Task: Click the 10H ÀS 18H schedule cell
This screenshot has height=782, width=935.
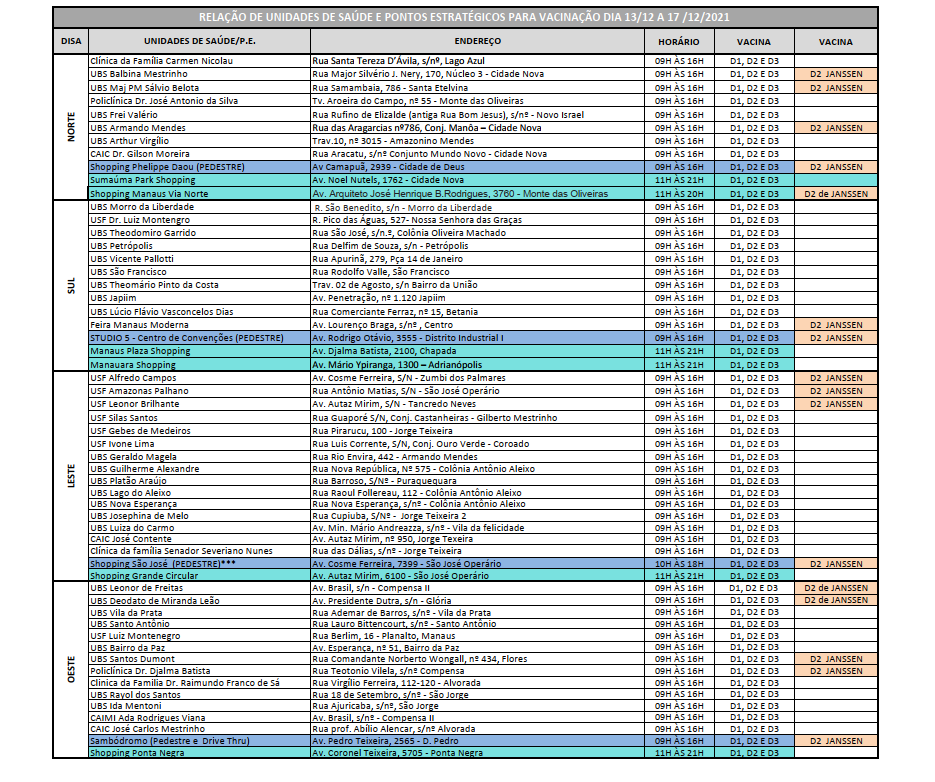Action: coord(678,564)
